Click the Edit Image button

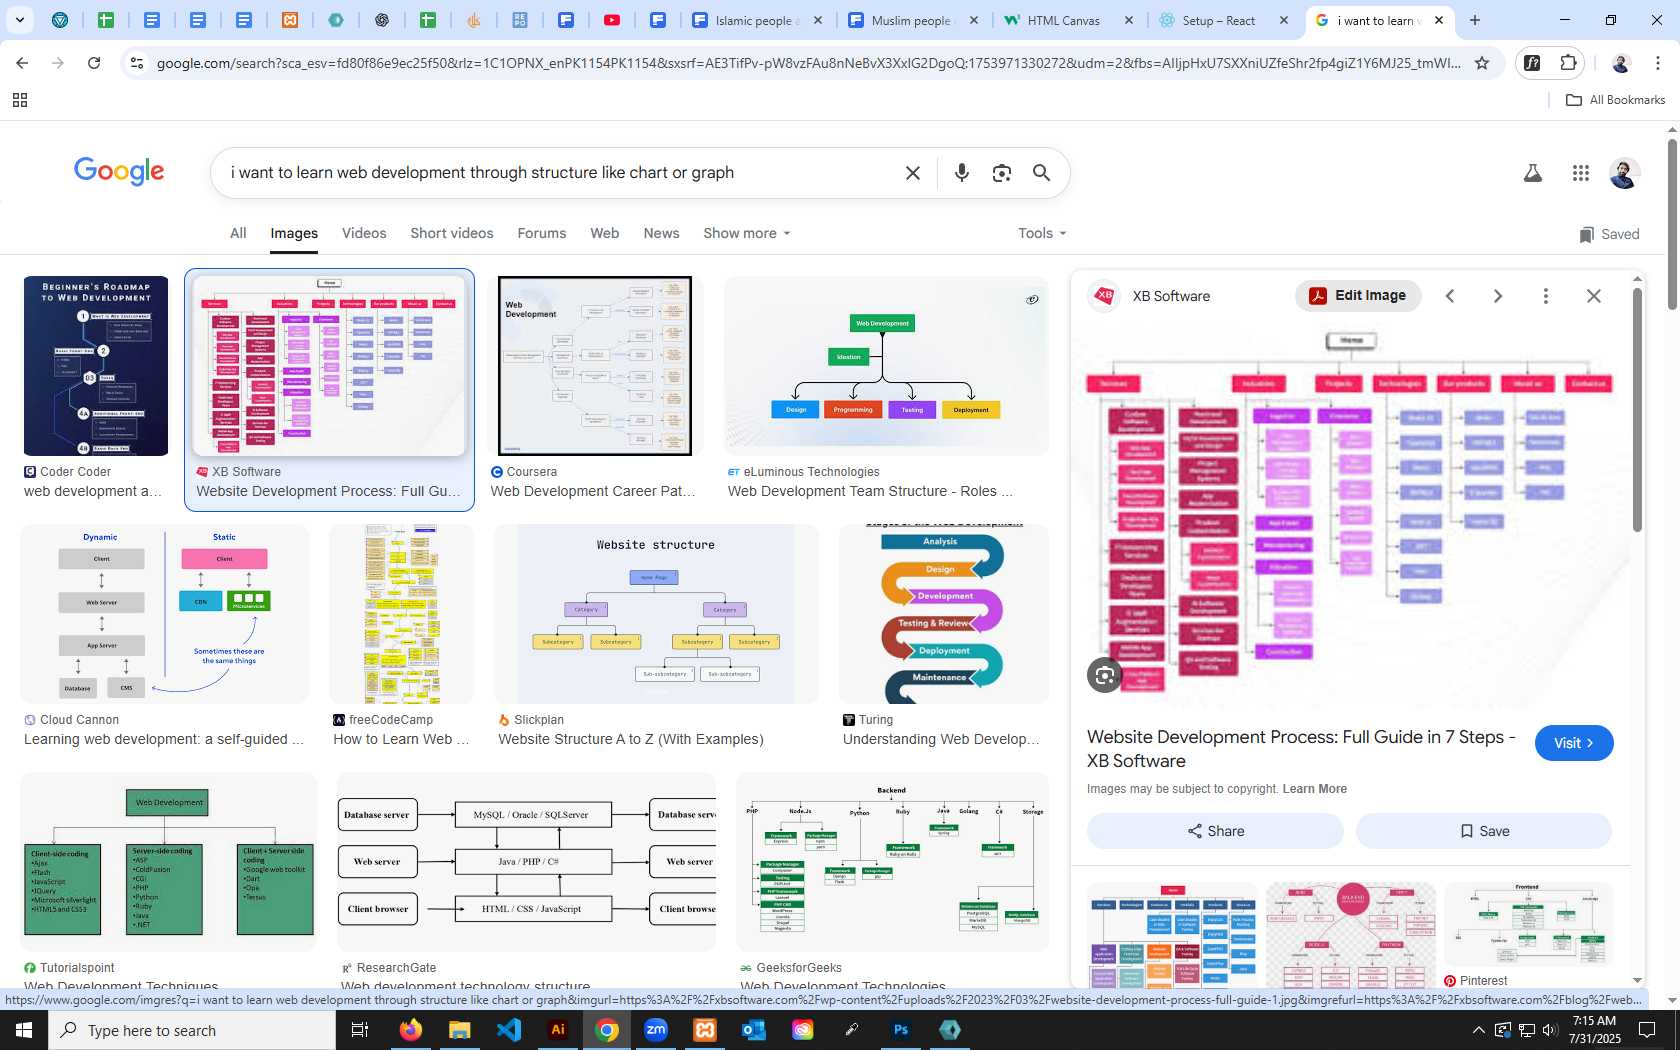coord(1358,295)
